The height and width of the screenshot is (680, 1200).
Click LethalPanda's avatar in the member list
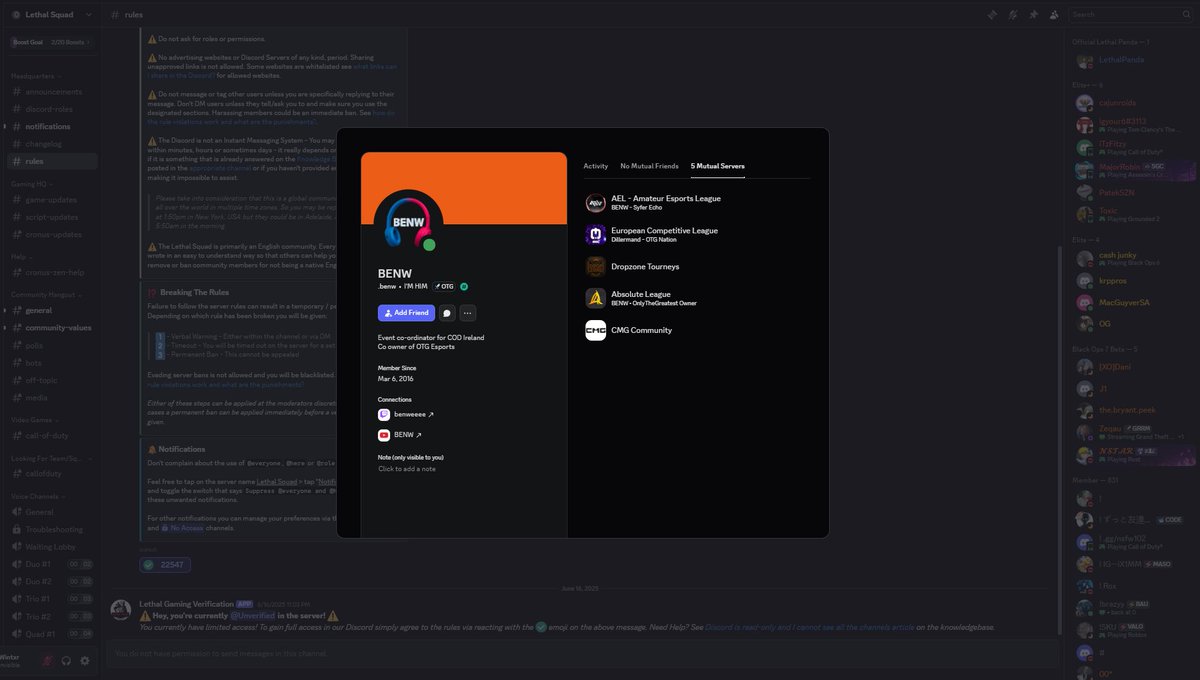pyautogui.click(x=1084, y=60)
